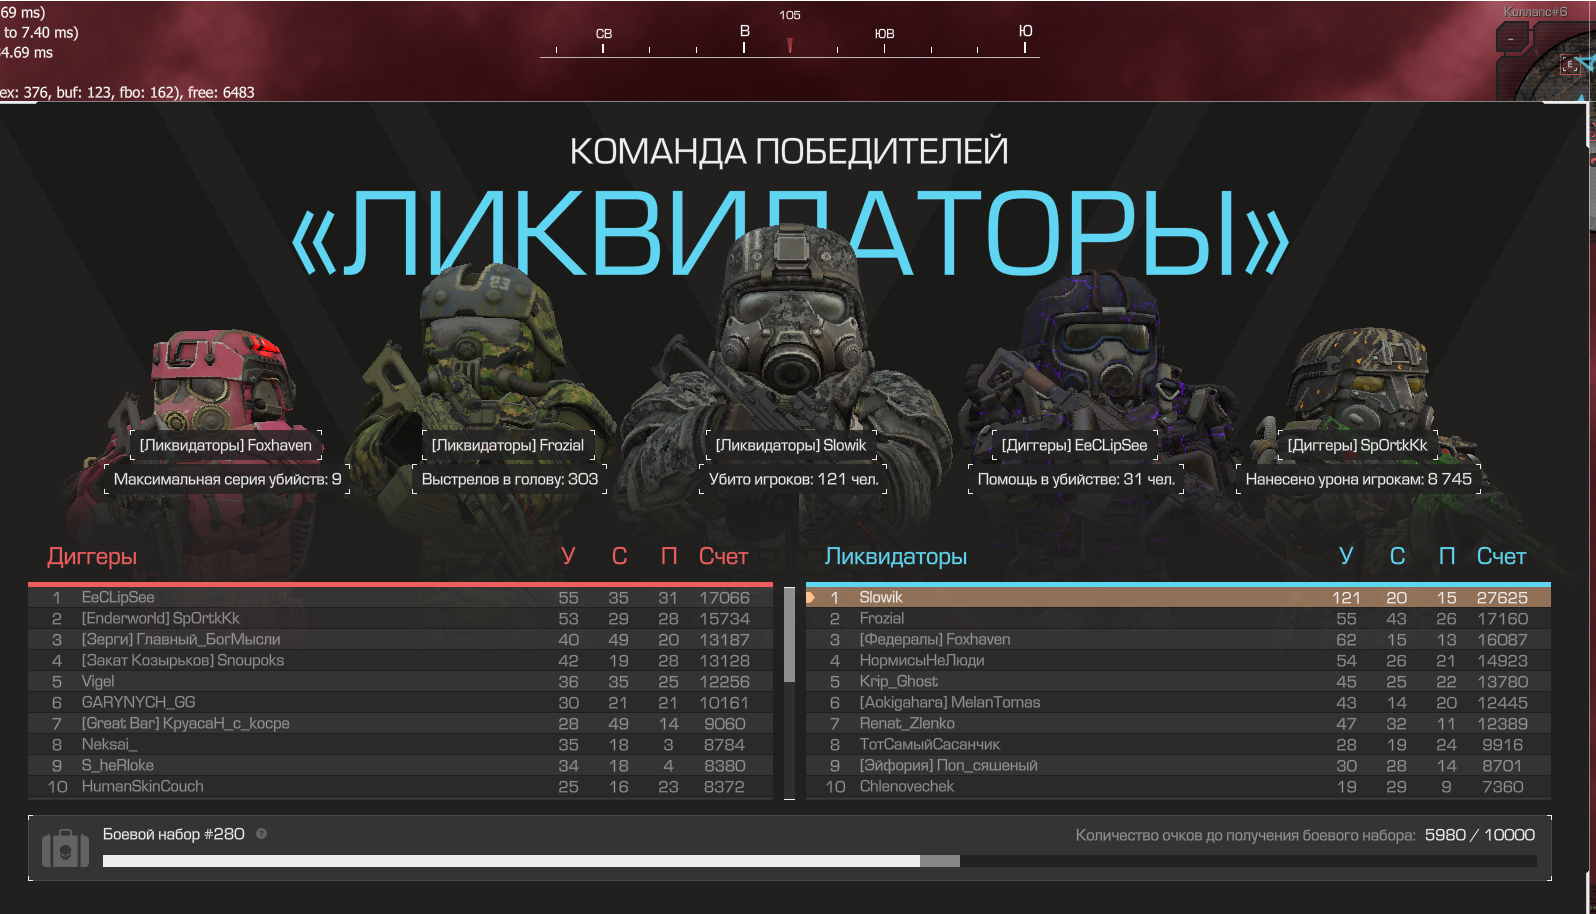Click the skull briefcase combat kit icon
The image size is (1596, 914).
pos(65,849)
